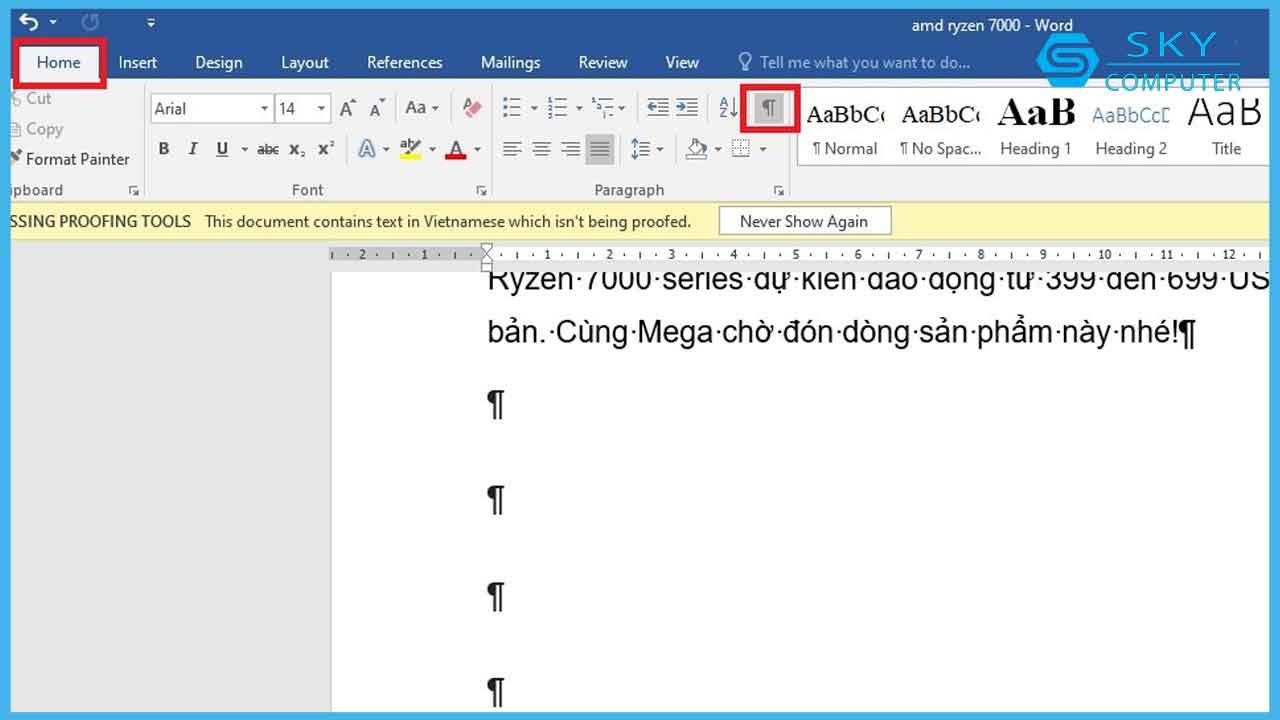Open the Review tab

click(603, 62)
